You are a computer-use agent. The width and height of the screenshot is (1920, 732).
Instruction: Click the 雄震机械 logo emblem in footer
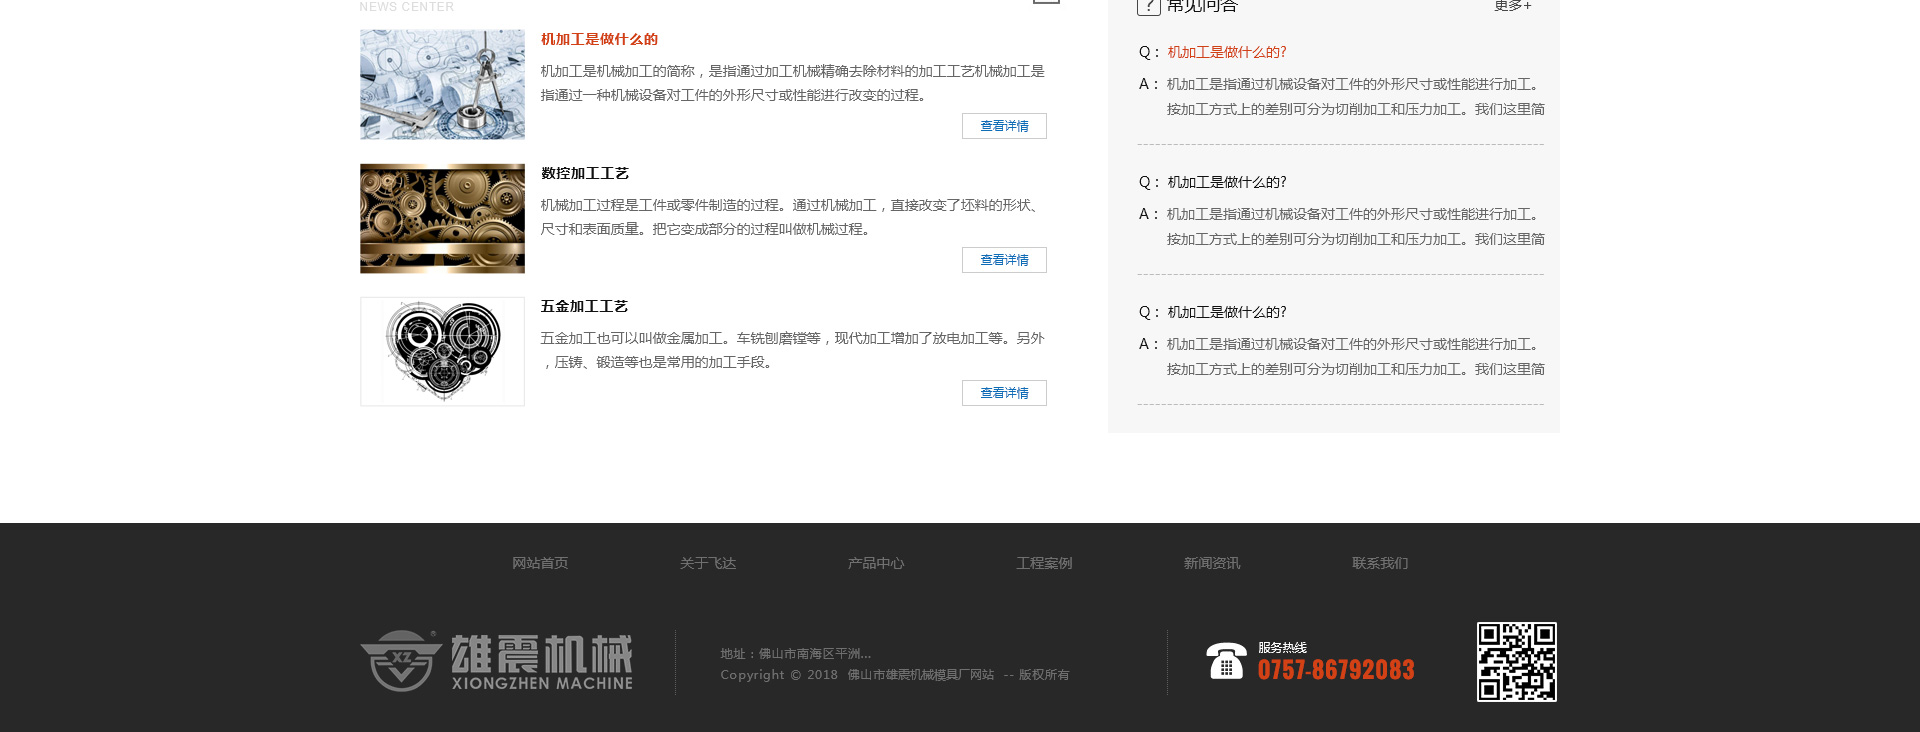pyautogui.click(x=401, y=661)
